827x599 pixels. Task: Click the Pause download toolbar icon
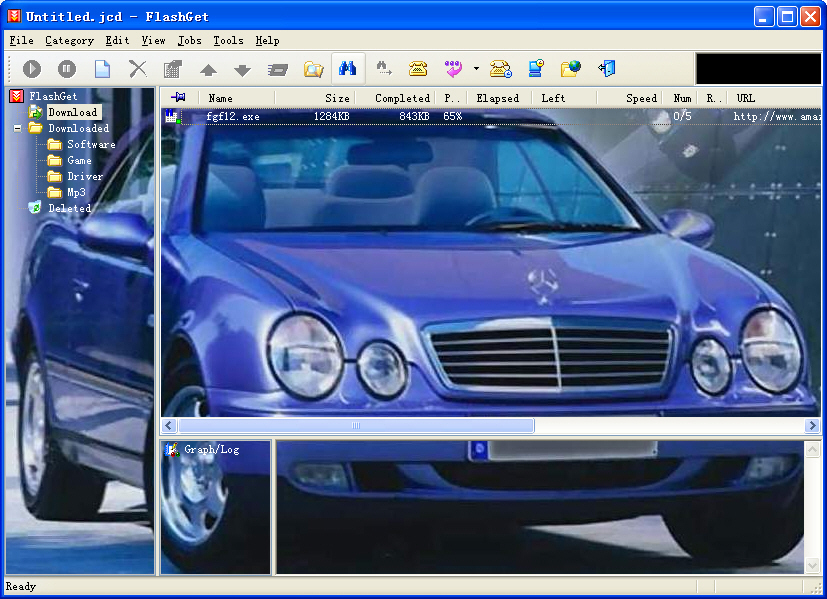pos(66,69)
